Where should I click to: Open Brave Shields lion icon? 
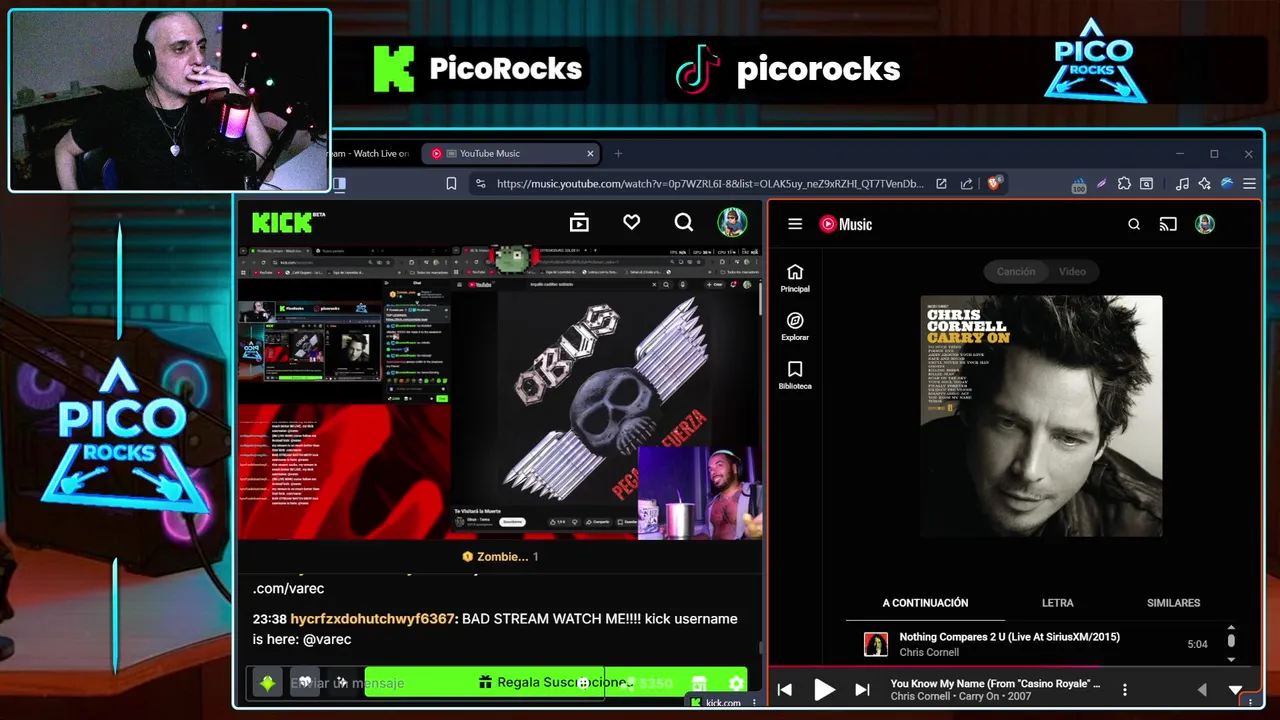coord(994,184)
